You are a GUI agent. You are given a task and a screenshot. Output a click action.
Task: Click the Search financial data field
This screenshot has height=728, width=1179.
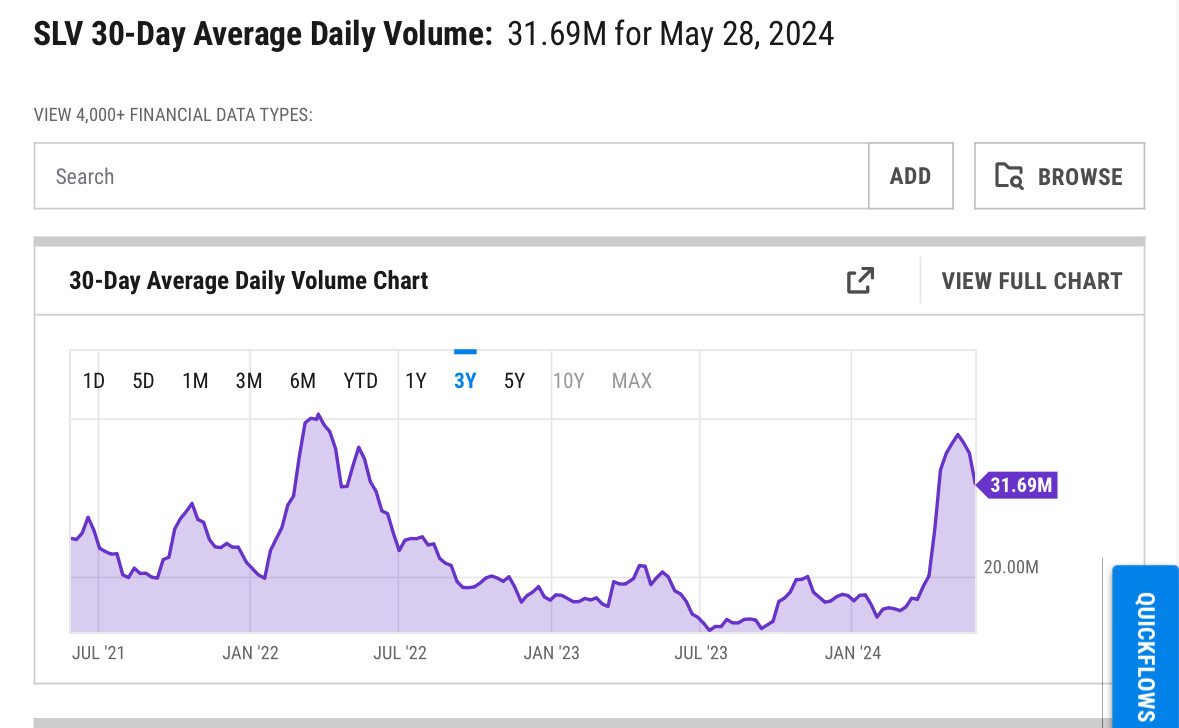[x=451, y=176]
